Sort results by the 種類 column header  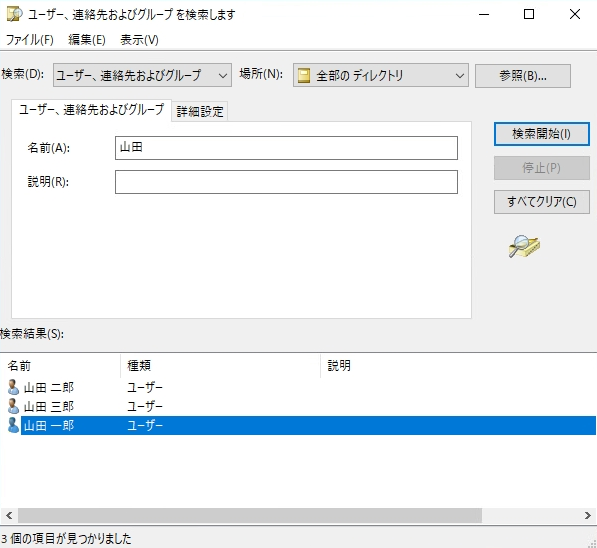220,366
